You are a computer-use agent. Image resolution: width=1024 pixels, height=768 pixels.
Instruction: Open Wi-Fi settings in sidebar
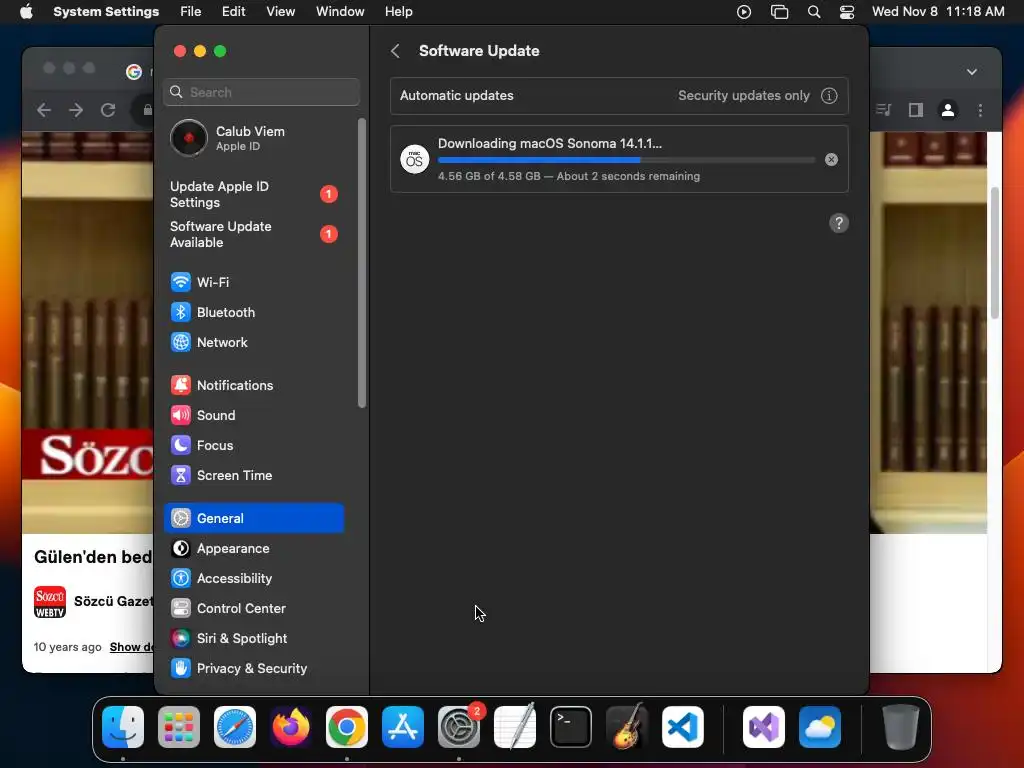click(x=253, y=282)
